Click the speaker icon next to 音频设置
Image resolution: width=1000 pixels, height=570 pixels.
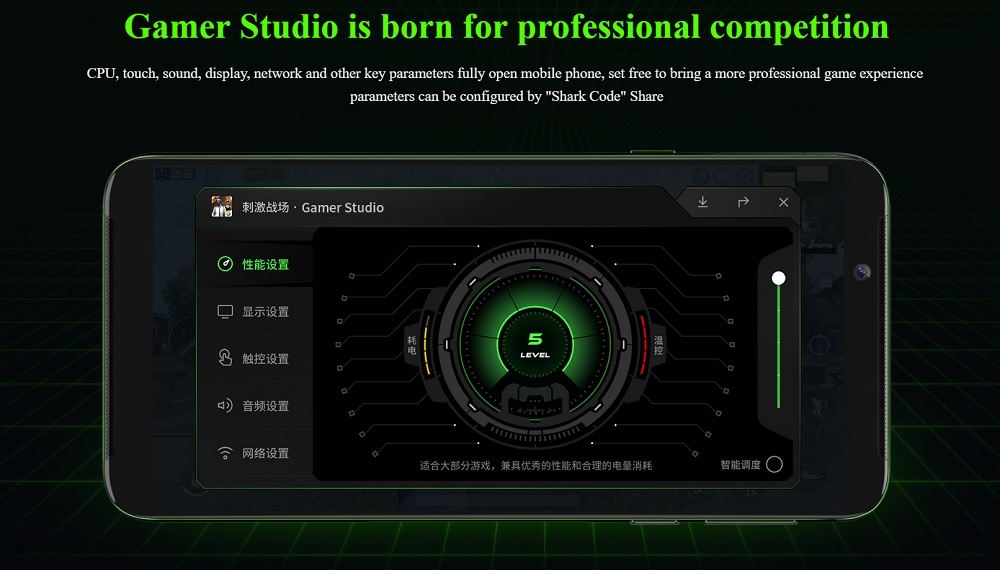[225, 406]
